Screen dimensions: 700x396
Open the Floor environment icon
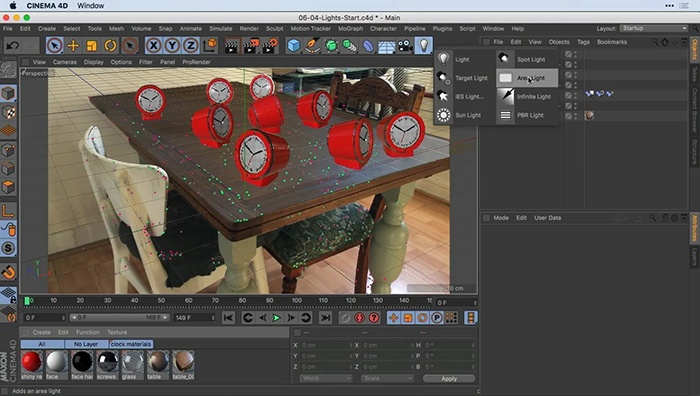pyautogui.click(x=387, y=46)
